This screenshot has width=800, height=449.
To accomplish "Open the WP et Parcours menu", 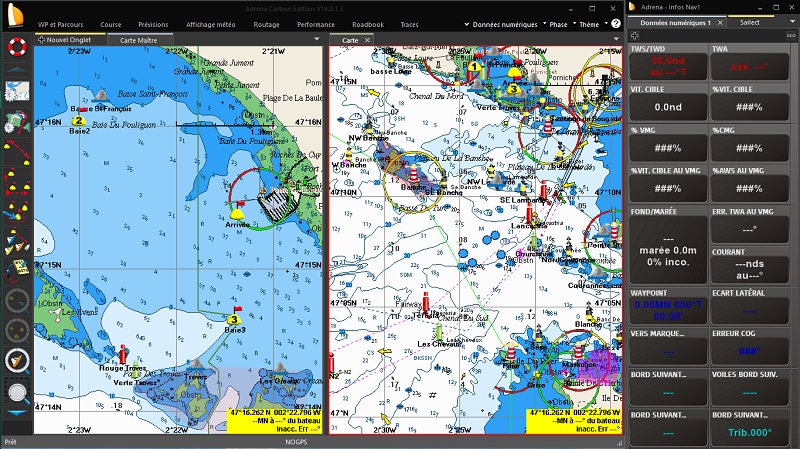I will point(60,24).
